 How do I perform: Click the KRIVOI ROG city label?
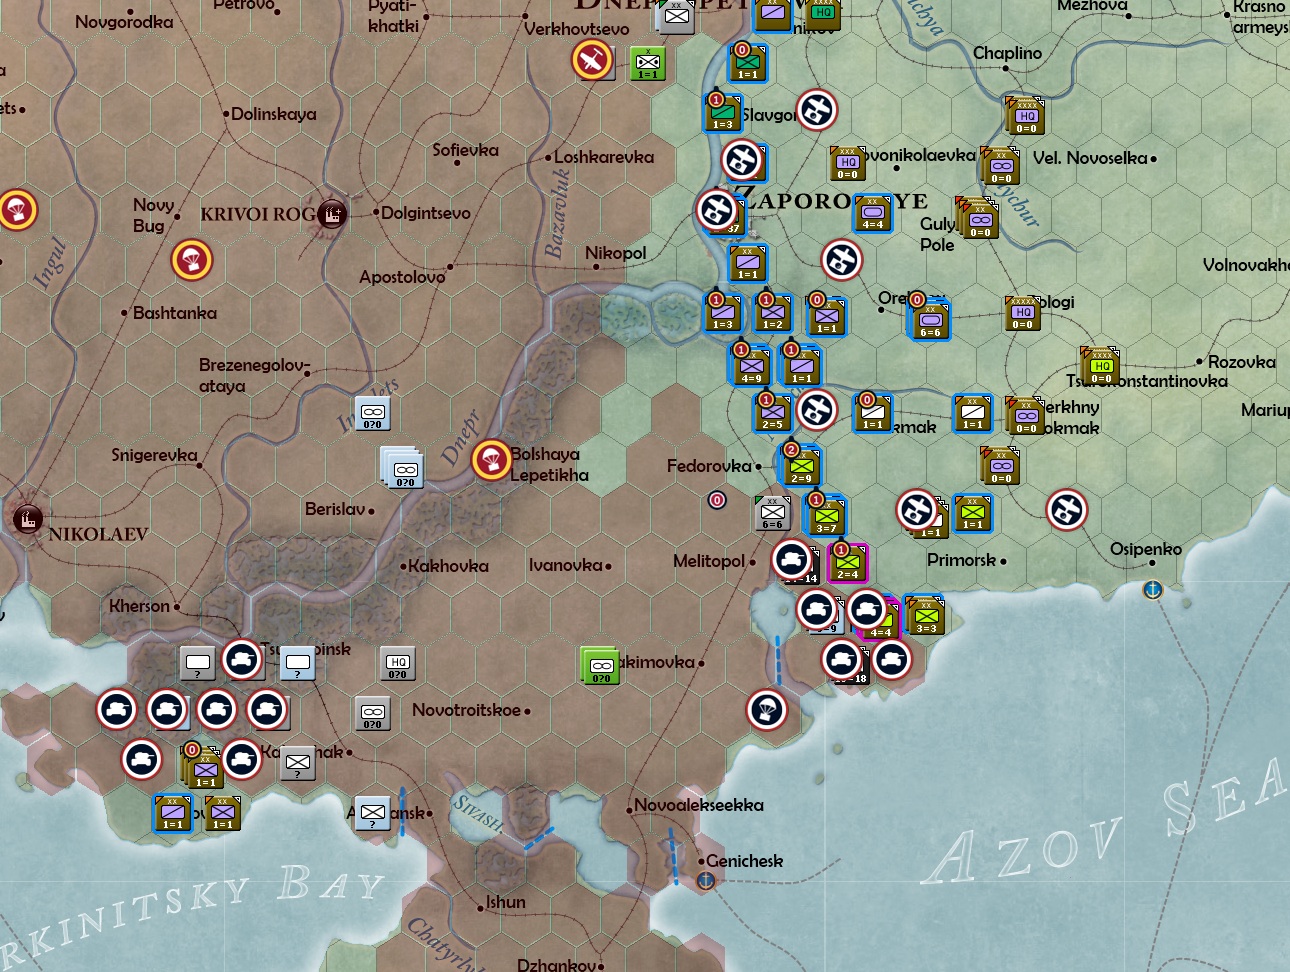[x=258, y=214]
